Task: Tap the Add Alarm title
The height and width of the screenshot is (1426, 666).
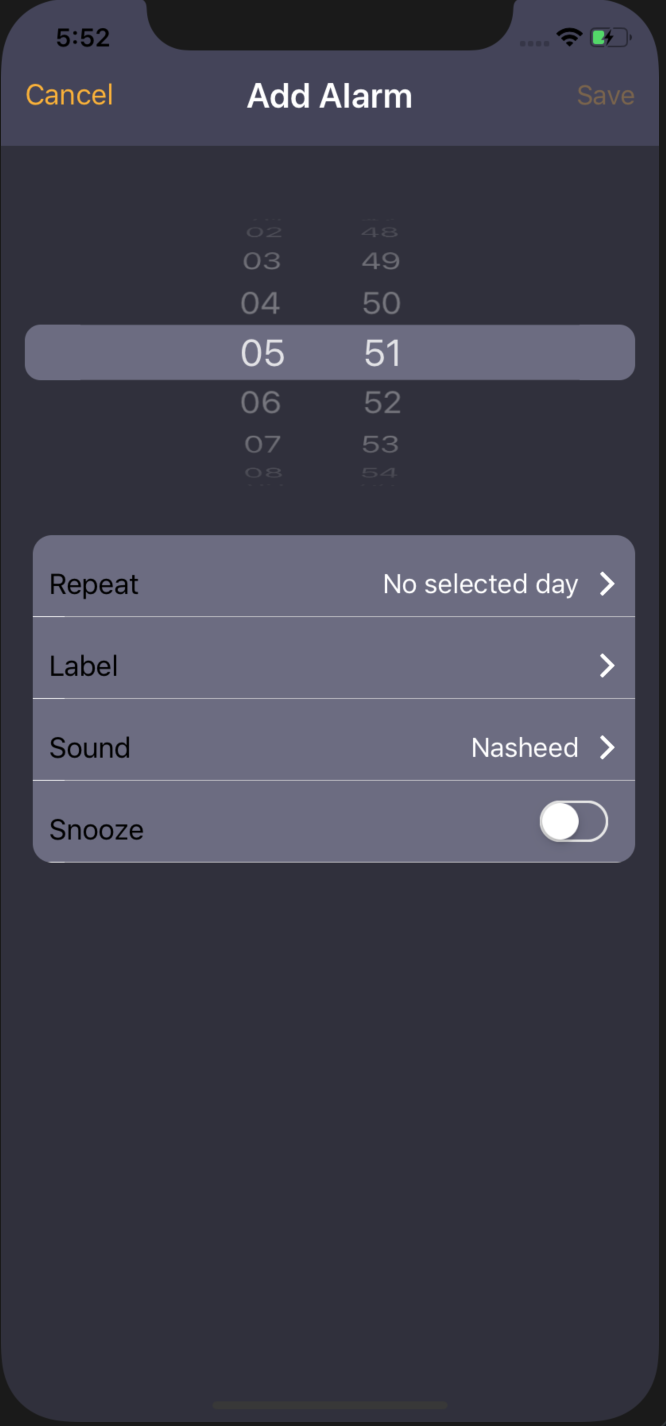Action: click(x=330, y=95)
